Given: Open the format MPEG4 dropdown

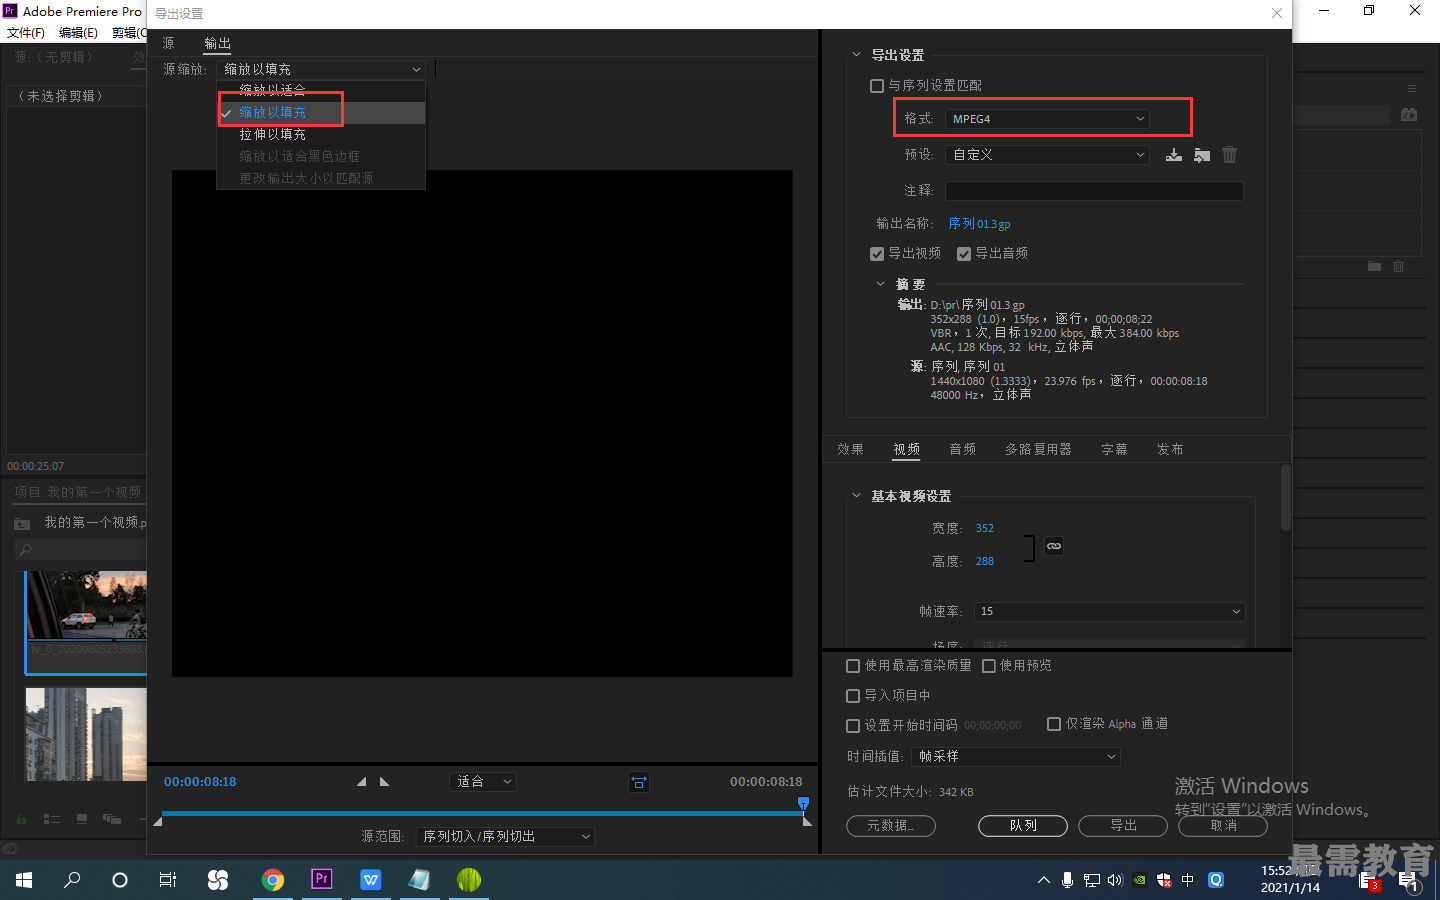Looking at the screenshot, I should click(1047, 119).
